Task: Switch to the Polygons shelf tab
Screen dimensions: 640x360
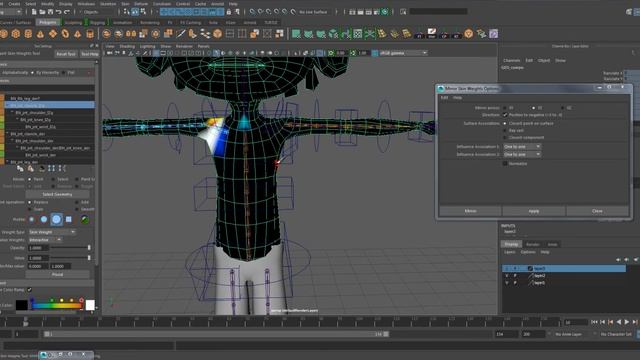Action: coord(48,22)
